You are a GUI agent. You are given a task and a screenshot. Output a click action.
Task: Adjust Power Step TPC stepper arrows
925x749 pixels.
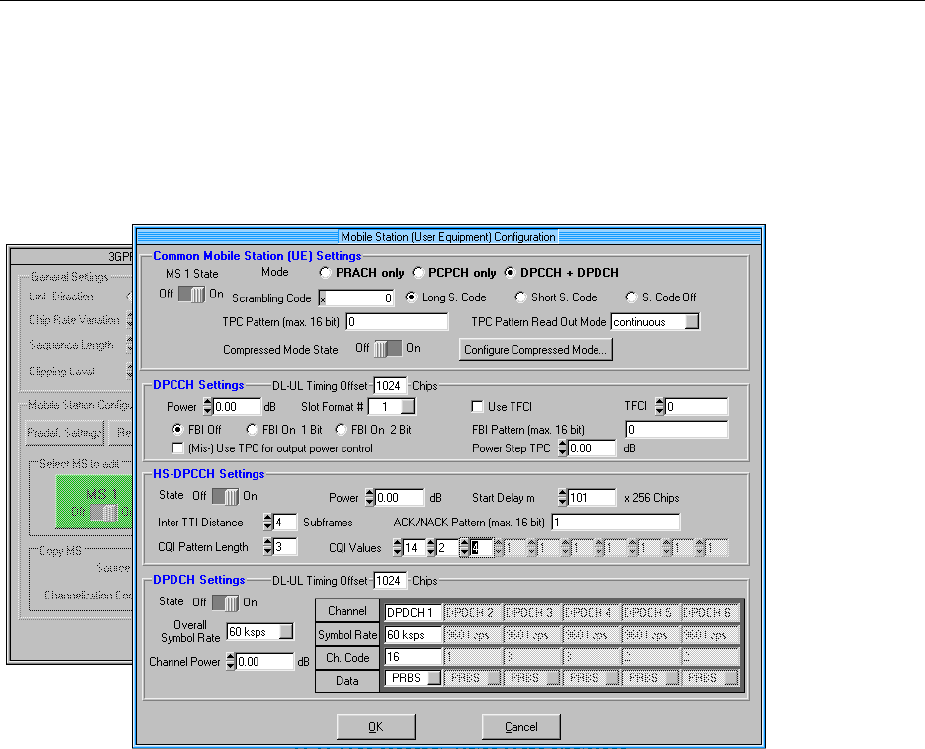(x=563, y=448)
